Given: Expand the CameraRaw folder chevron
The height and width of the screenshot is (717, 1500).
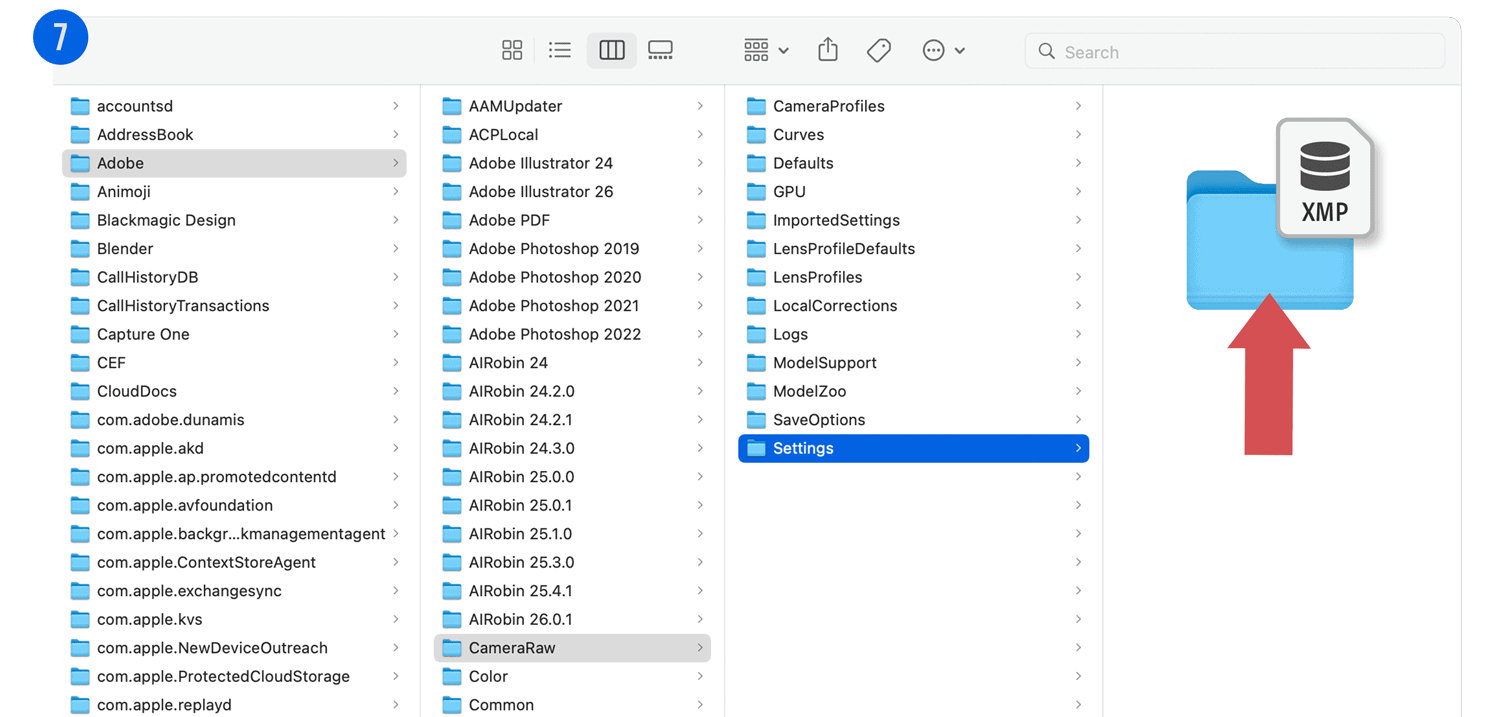Looking at the screenshot, I should [x=700, y=648].
